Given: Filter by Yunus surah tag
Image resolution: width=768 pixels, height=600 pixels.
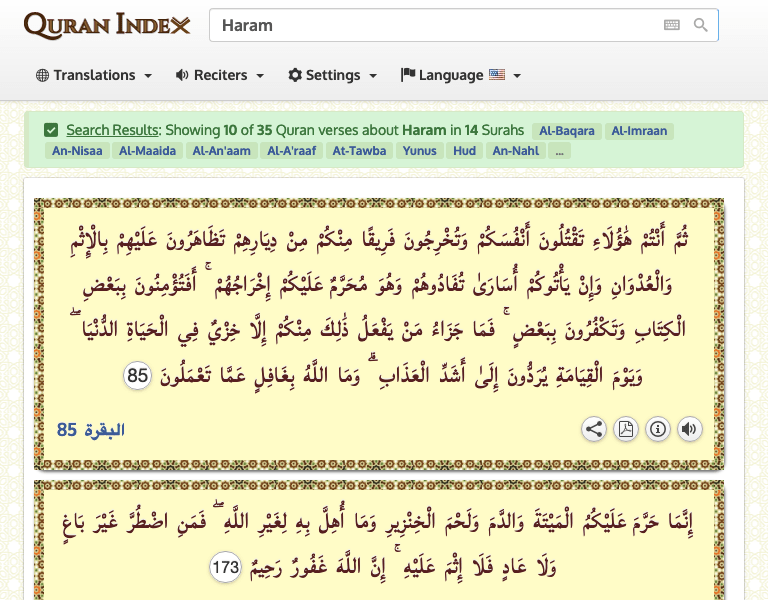Looking at the screenshot, I should [420, 151].
